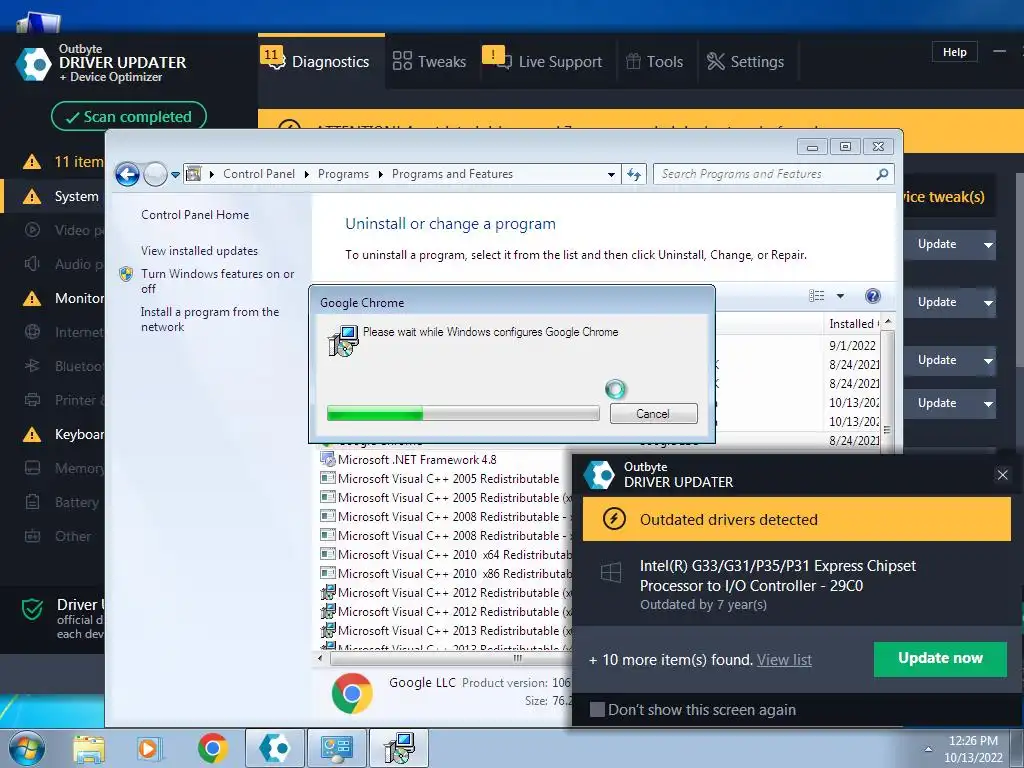
Task: Check Don't show this screen again
Action: click(597, 710)
